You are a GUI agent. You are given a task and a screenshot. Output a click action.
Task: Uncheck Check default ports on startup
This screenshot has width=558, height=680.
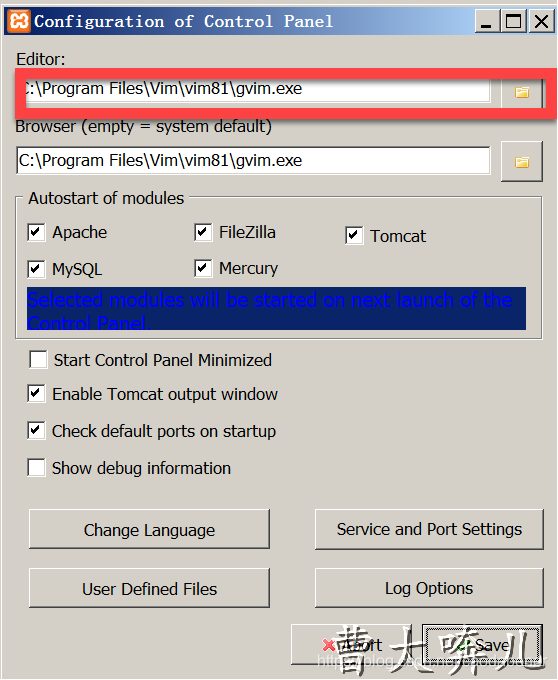(x=36, y=431)
